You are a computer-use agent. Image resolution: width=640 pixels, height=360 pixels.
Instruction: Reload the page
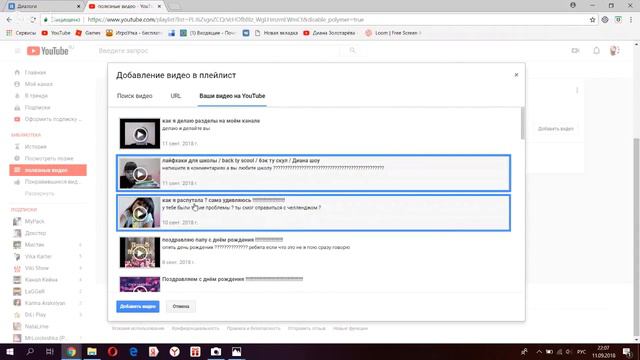coord(33,20)
